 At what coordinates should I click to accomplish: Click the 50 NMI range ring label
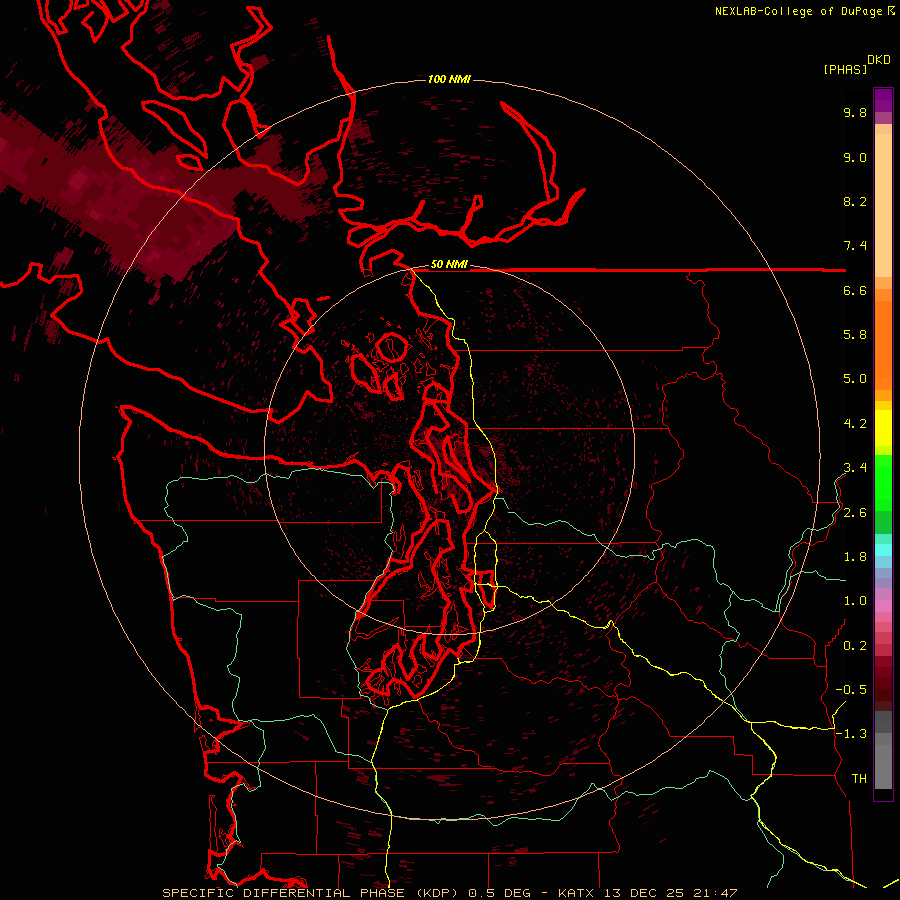point(449,265)
